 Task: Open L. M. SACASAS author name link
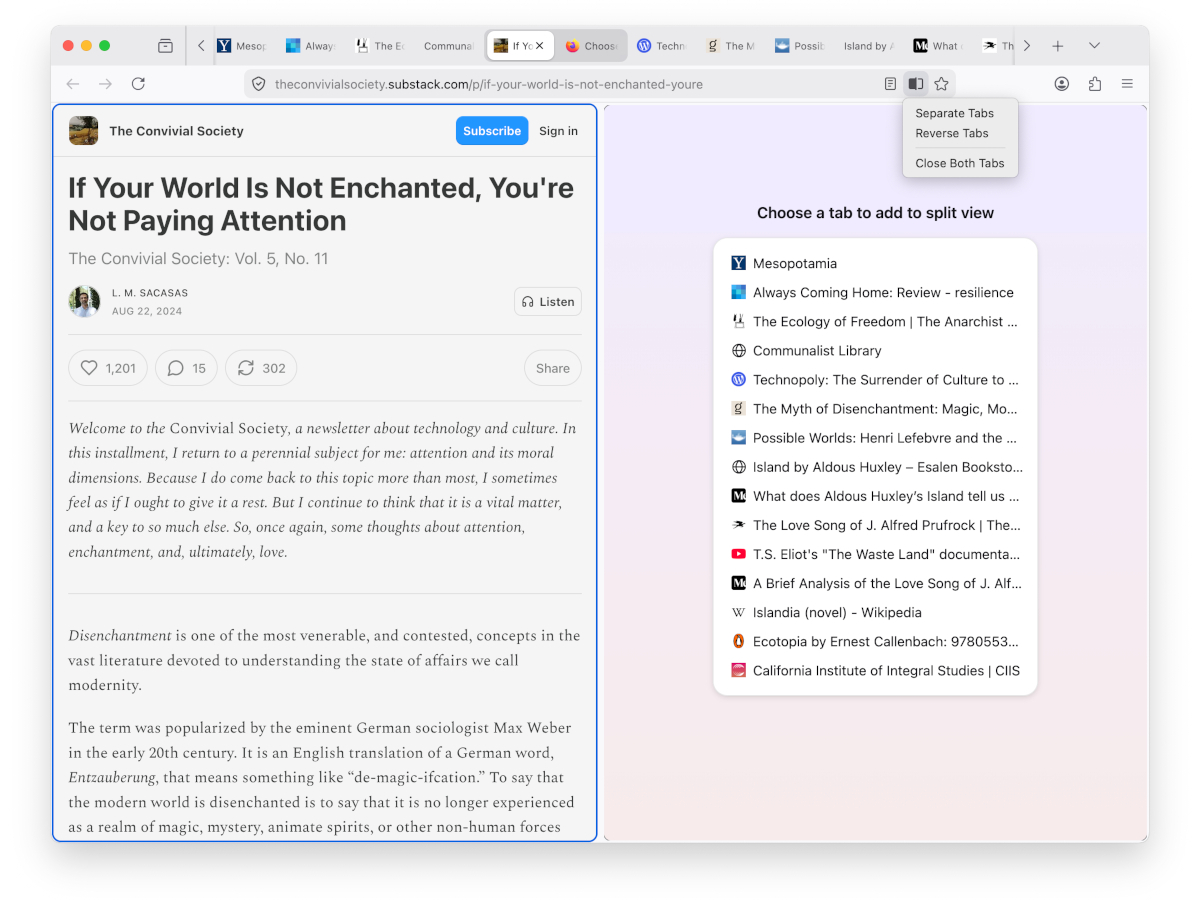150,293
